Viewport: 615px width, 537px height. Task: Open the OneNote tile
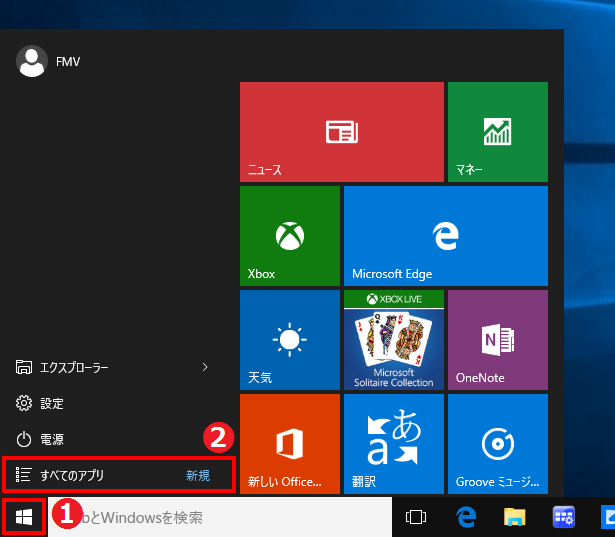point(498,340)
